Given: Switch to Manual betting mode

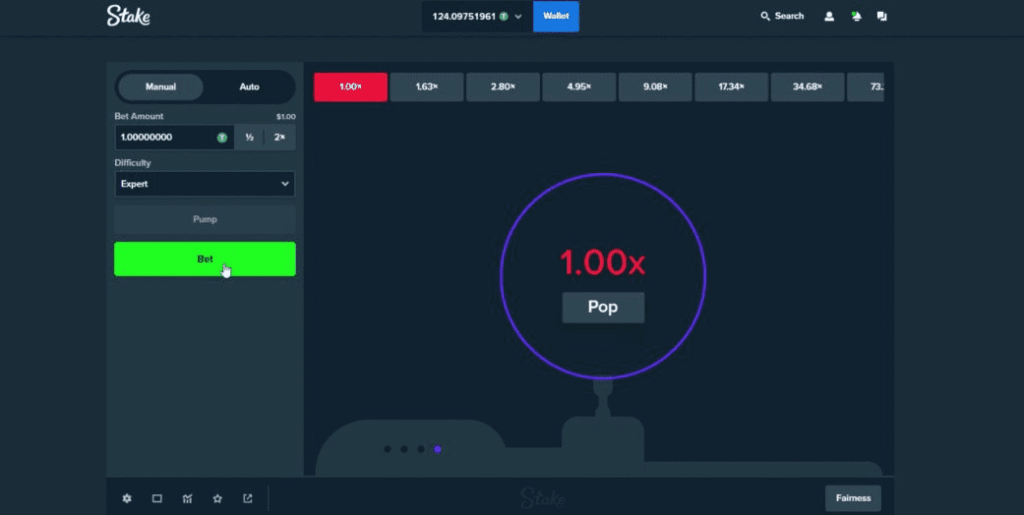Looking at the screenshot, I should click(161, 87).
